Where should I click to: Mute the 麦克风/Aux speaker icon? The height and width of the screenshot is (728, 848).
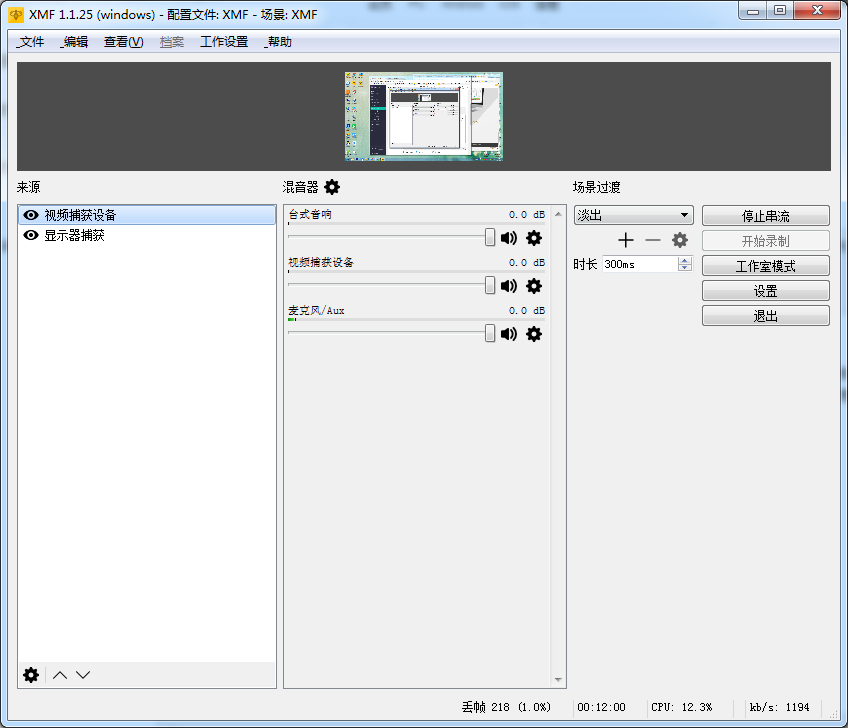pos(508,334)
